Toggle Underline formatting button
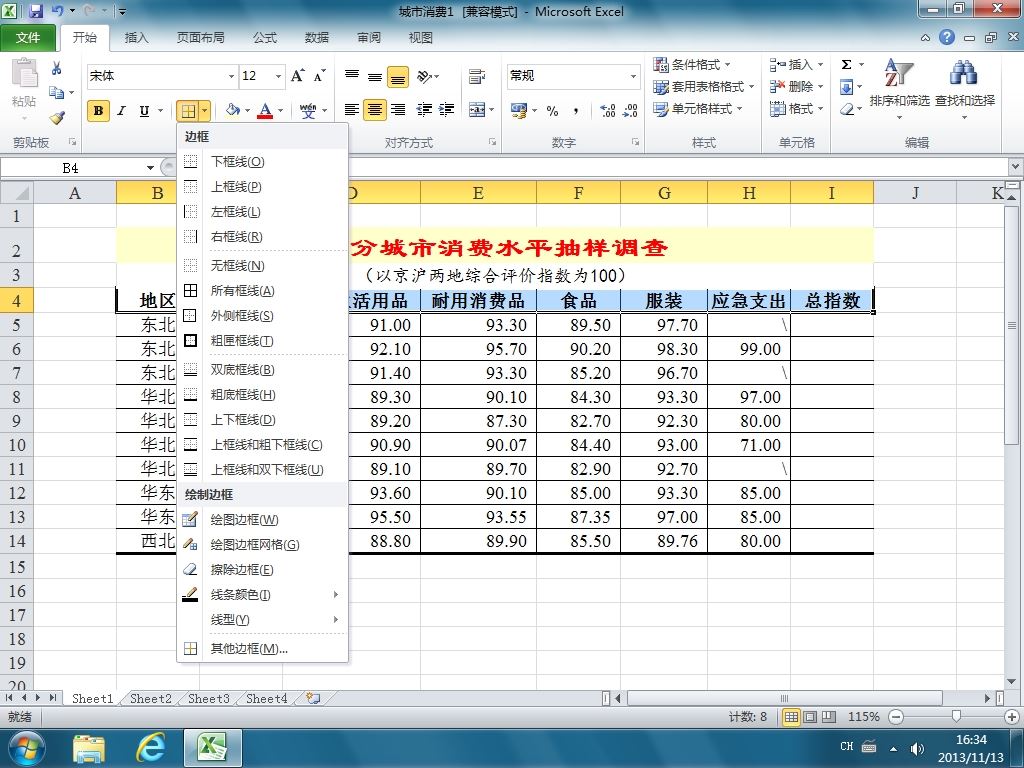Screen dimensions: 1024x768 pyautogui.click(x=144, y=110)
